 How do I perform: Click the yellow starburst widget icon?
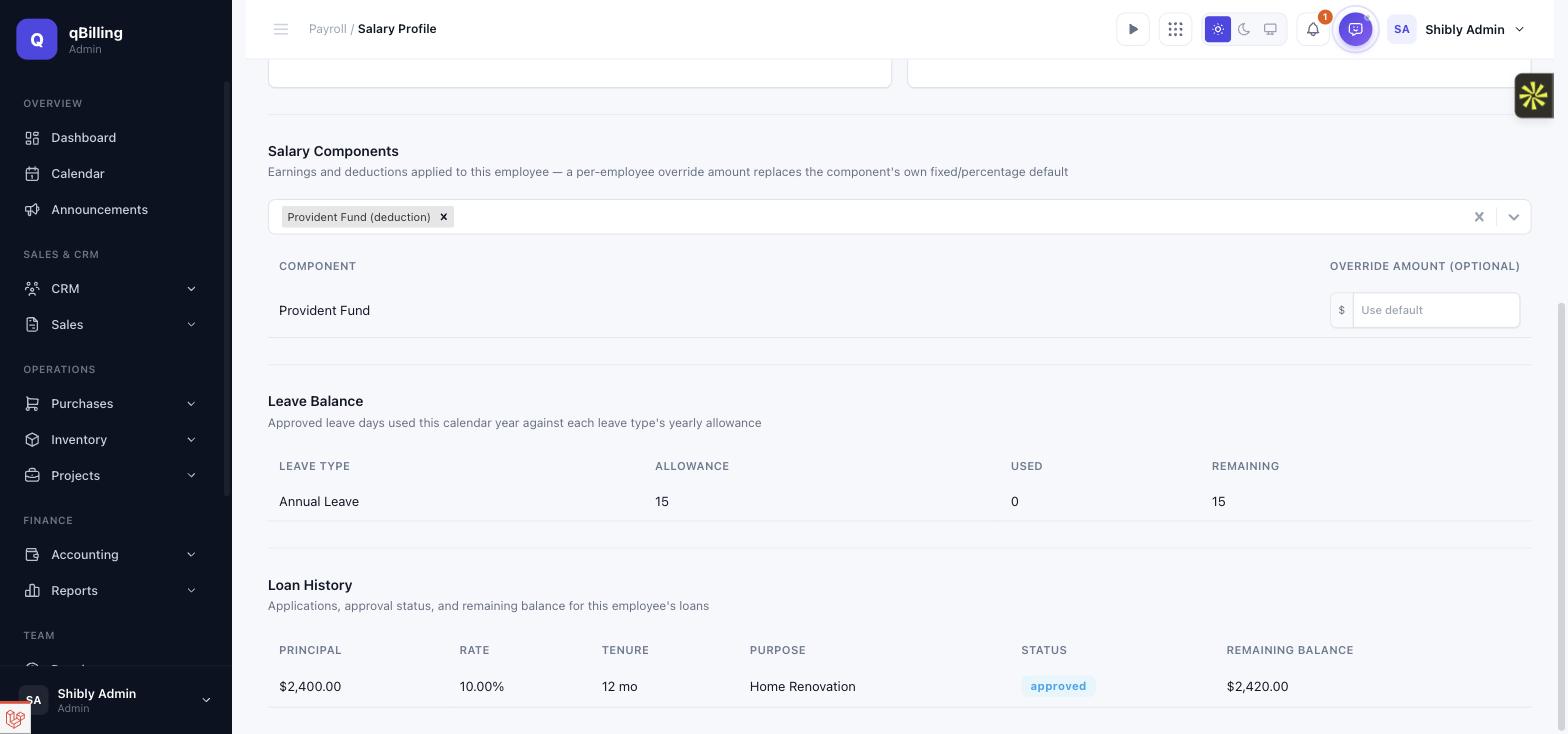[x=1534, y=96]
